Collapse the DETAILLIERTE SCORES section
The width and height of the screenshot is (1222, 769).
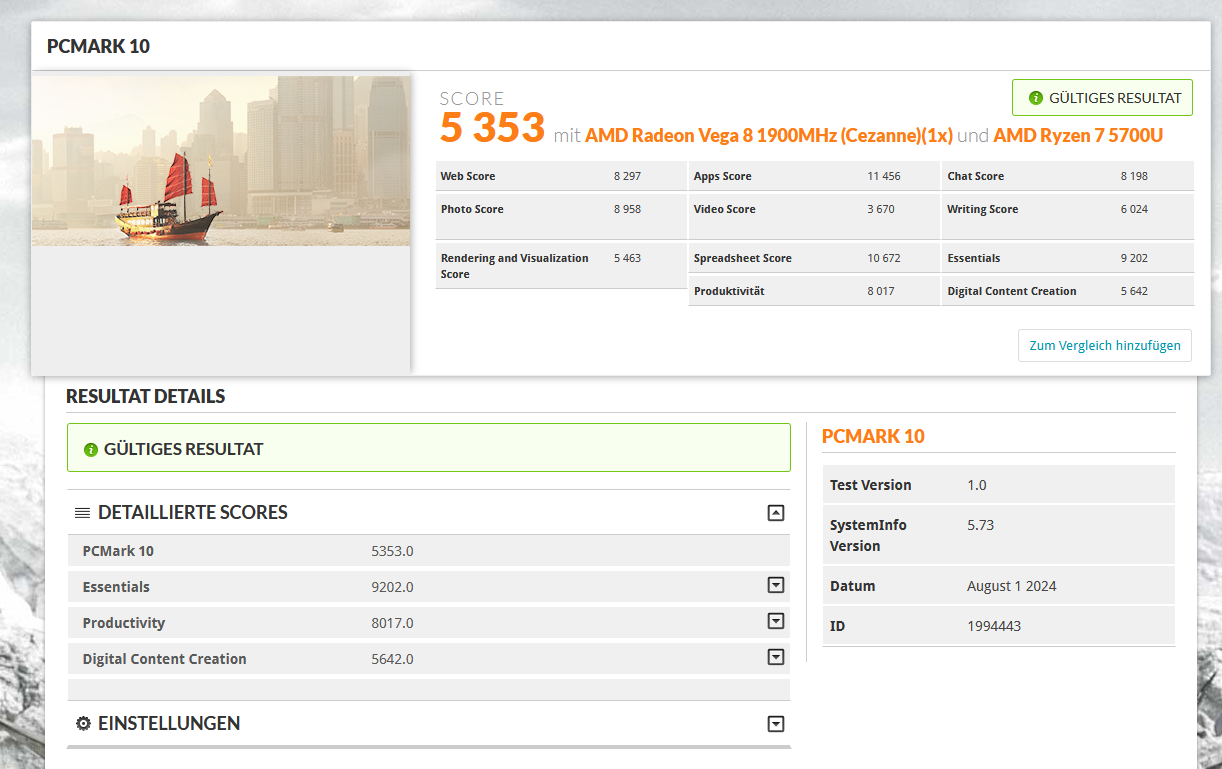pyautogui.click(x=775, y=513)
